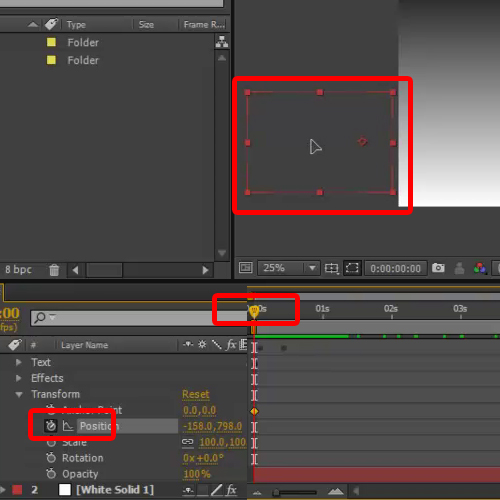This screenshot has width=500, height=500.
Task: Open graph editor icon next to Position
Action: (x=68, y=426)
